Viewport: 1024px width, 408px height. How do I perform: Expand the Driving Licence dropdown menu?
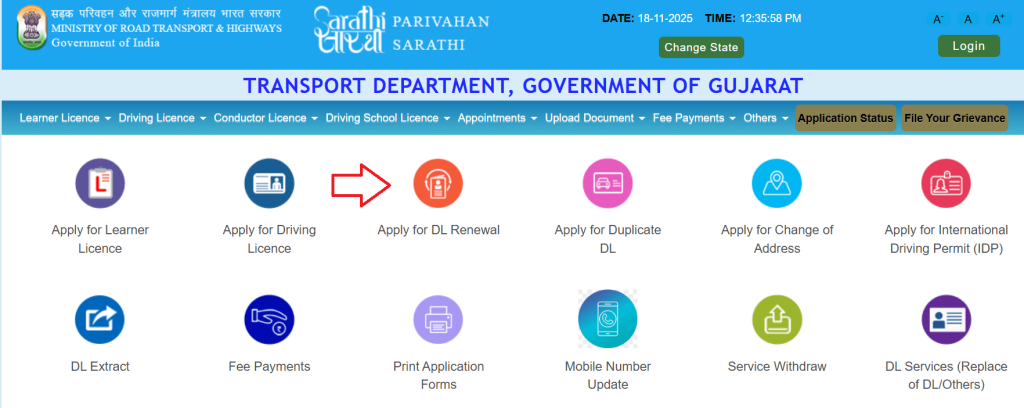pos(163,118)
